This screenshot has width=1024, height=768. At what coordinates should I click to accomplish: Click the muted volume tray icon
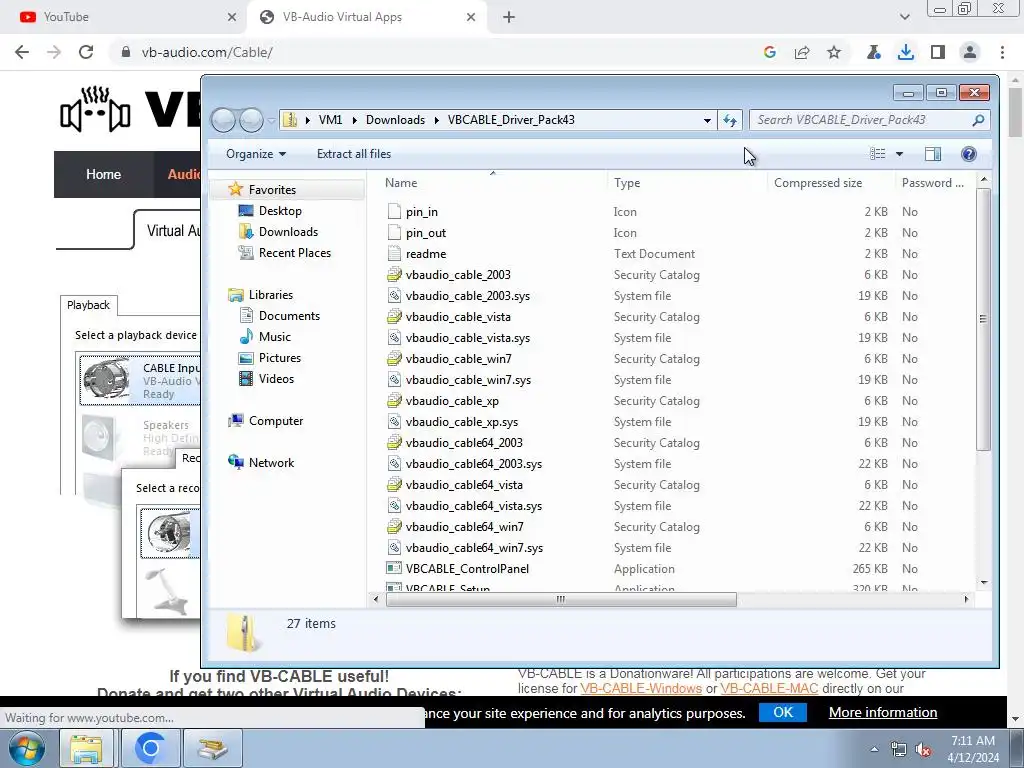point(923,750)
